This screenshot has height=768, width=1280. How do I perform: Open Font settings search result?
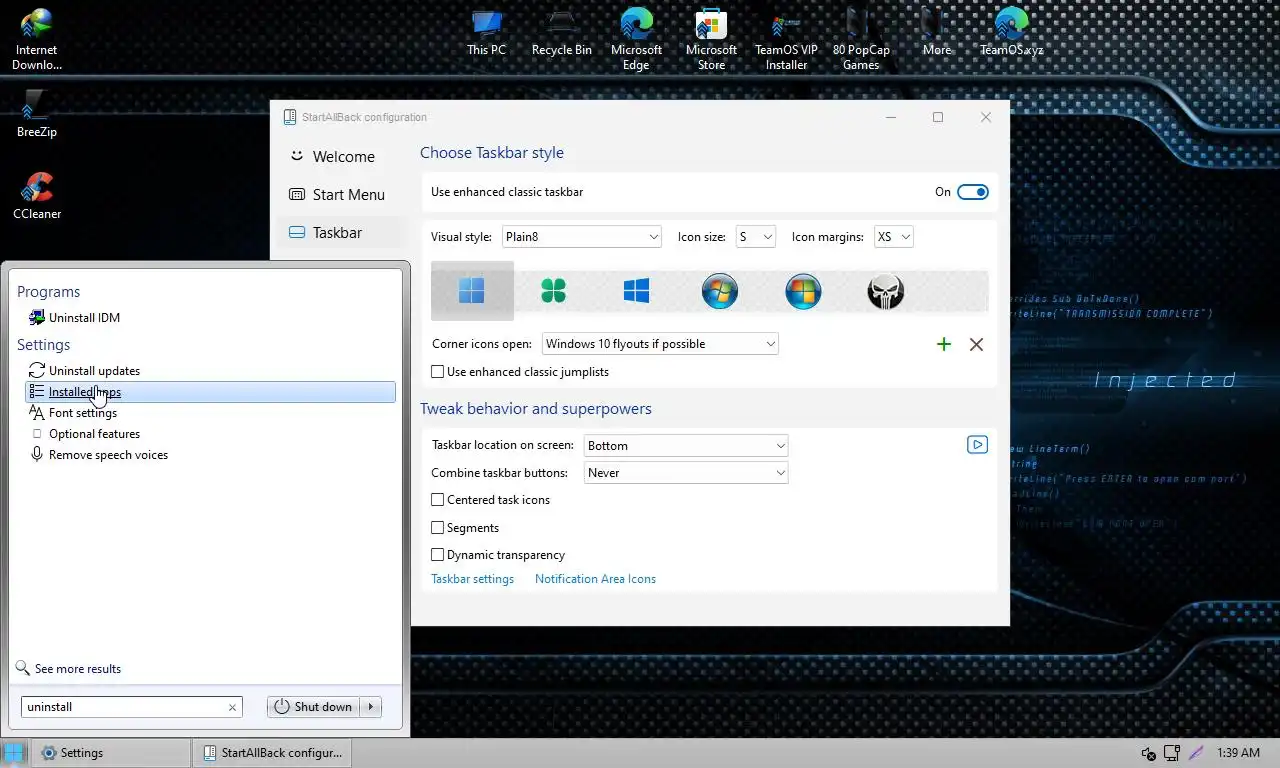210,413
